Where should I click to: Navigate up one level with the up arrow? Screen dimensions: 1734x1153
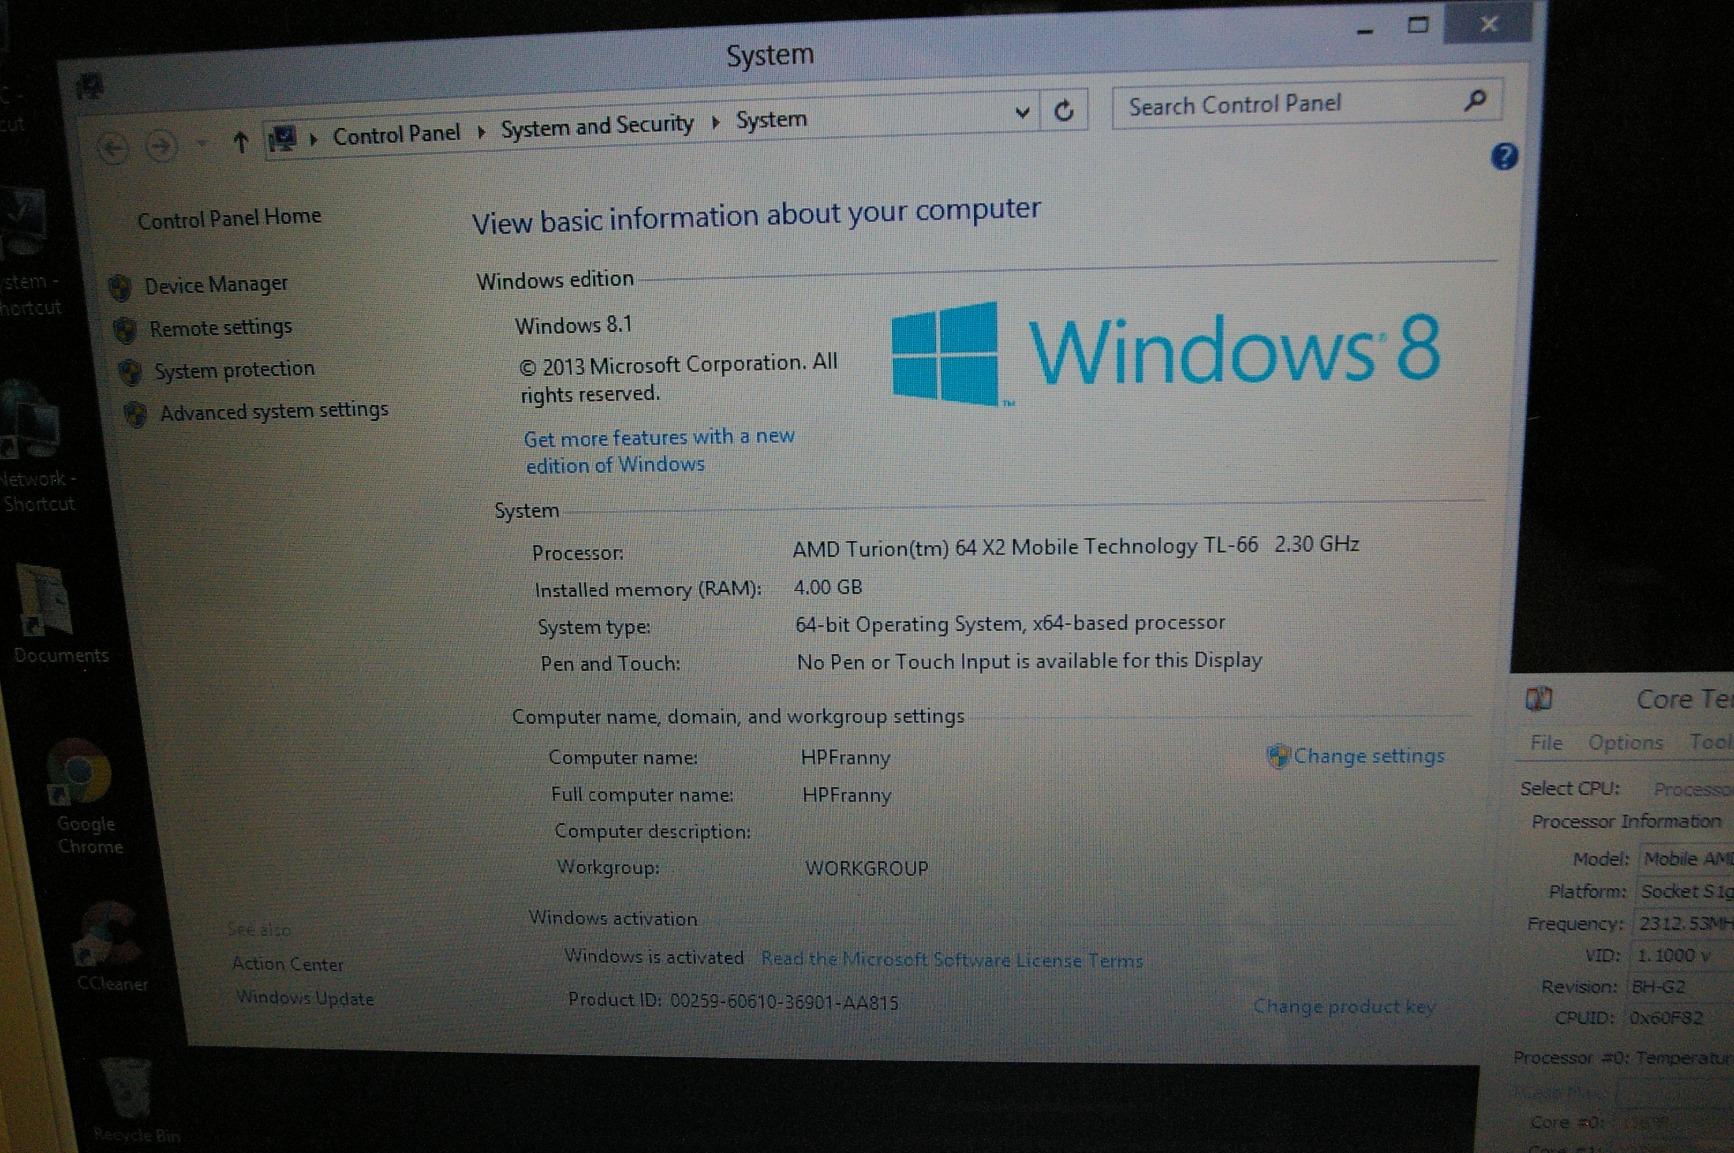click(240, 144)
